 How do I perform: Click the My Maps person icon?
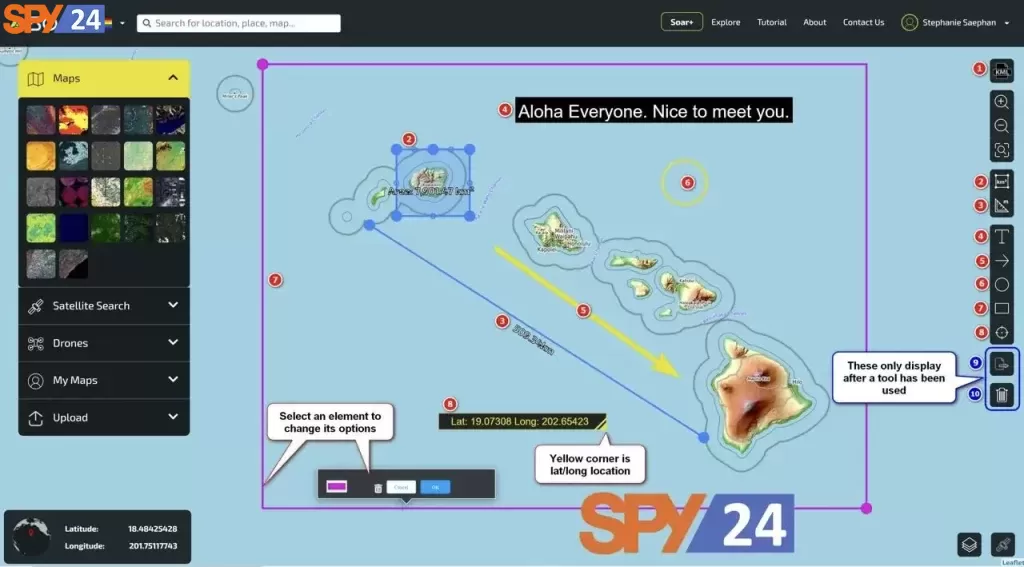point(36,380)
